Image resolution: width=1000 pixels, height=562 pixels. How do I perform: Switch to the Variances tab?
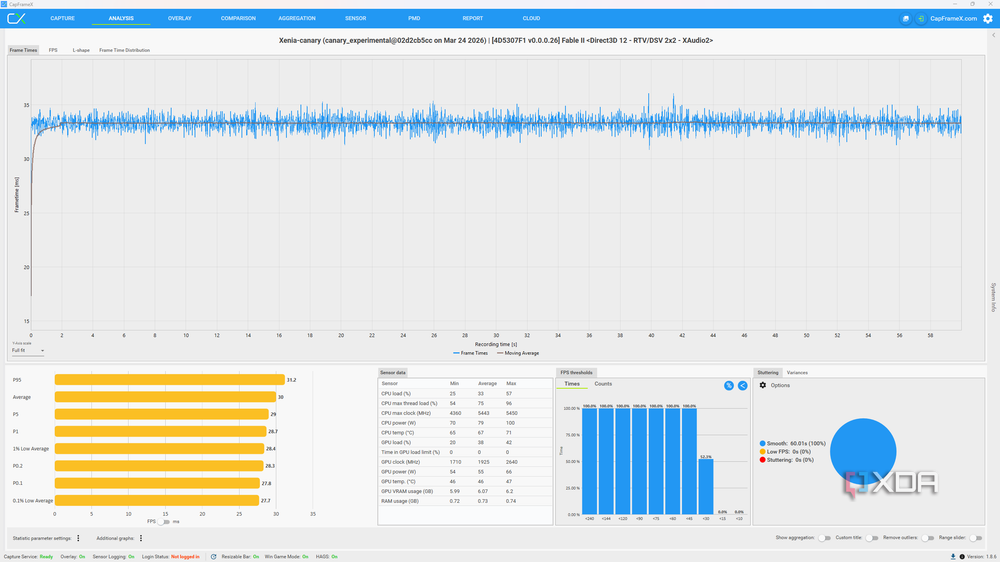(x=797, y=373)
